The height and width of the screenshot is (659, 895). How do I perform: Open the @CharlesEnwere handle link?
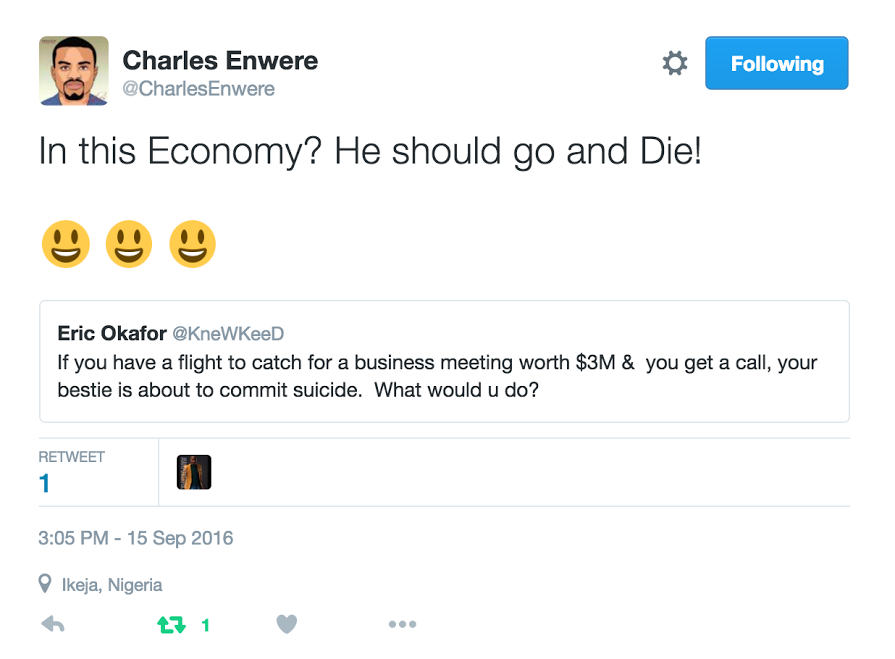coord(198,89)
